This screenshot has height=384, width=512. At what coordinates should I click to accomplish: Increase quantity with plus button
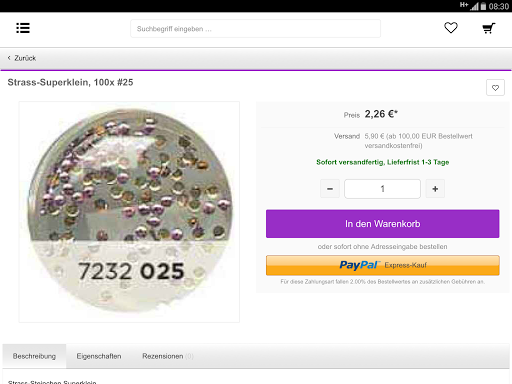point(435,189)
